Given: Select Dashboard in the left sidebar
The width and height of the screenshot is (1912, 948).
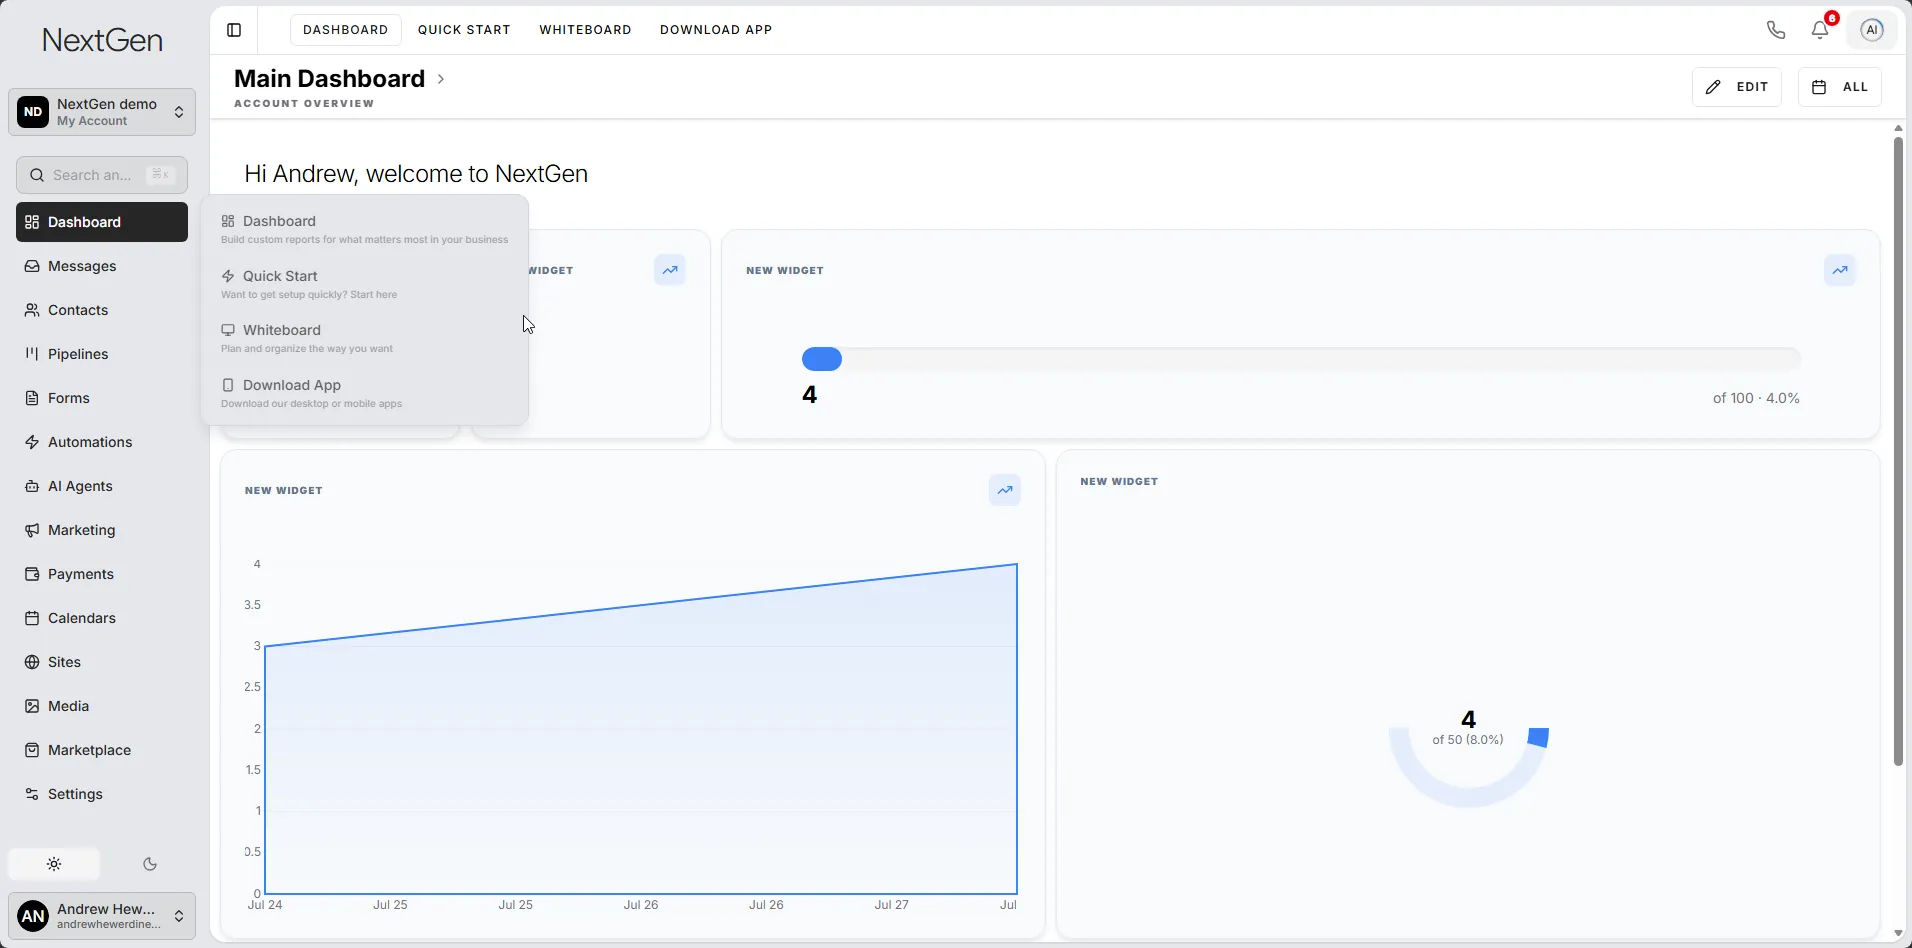Looking at the screenshot, I should pyautogui.click(x=102, y=222).
